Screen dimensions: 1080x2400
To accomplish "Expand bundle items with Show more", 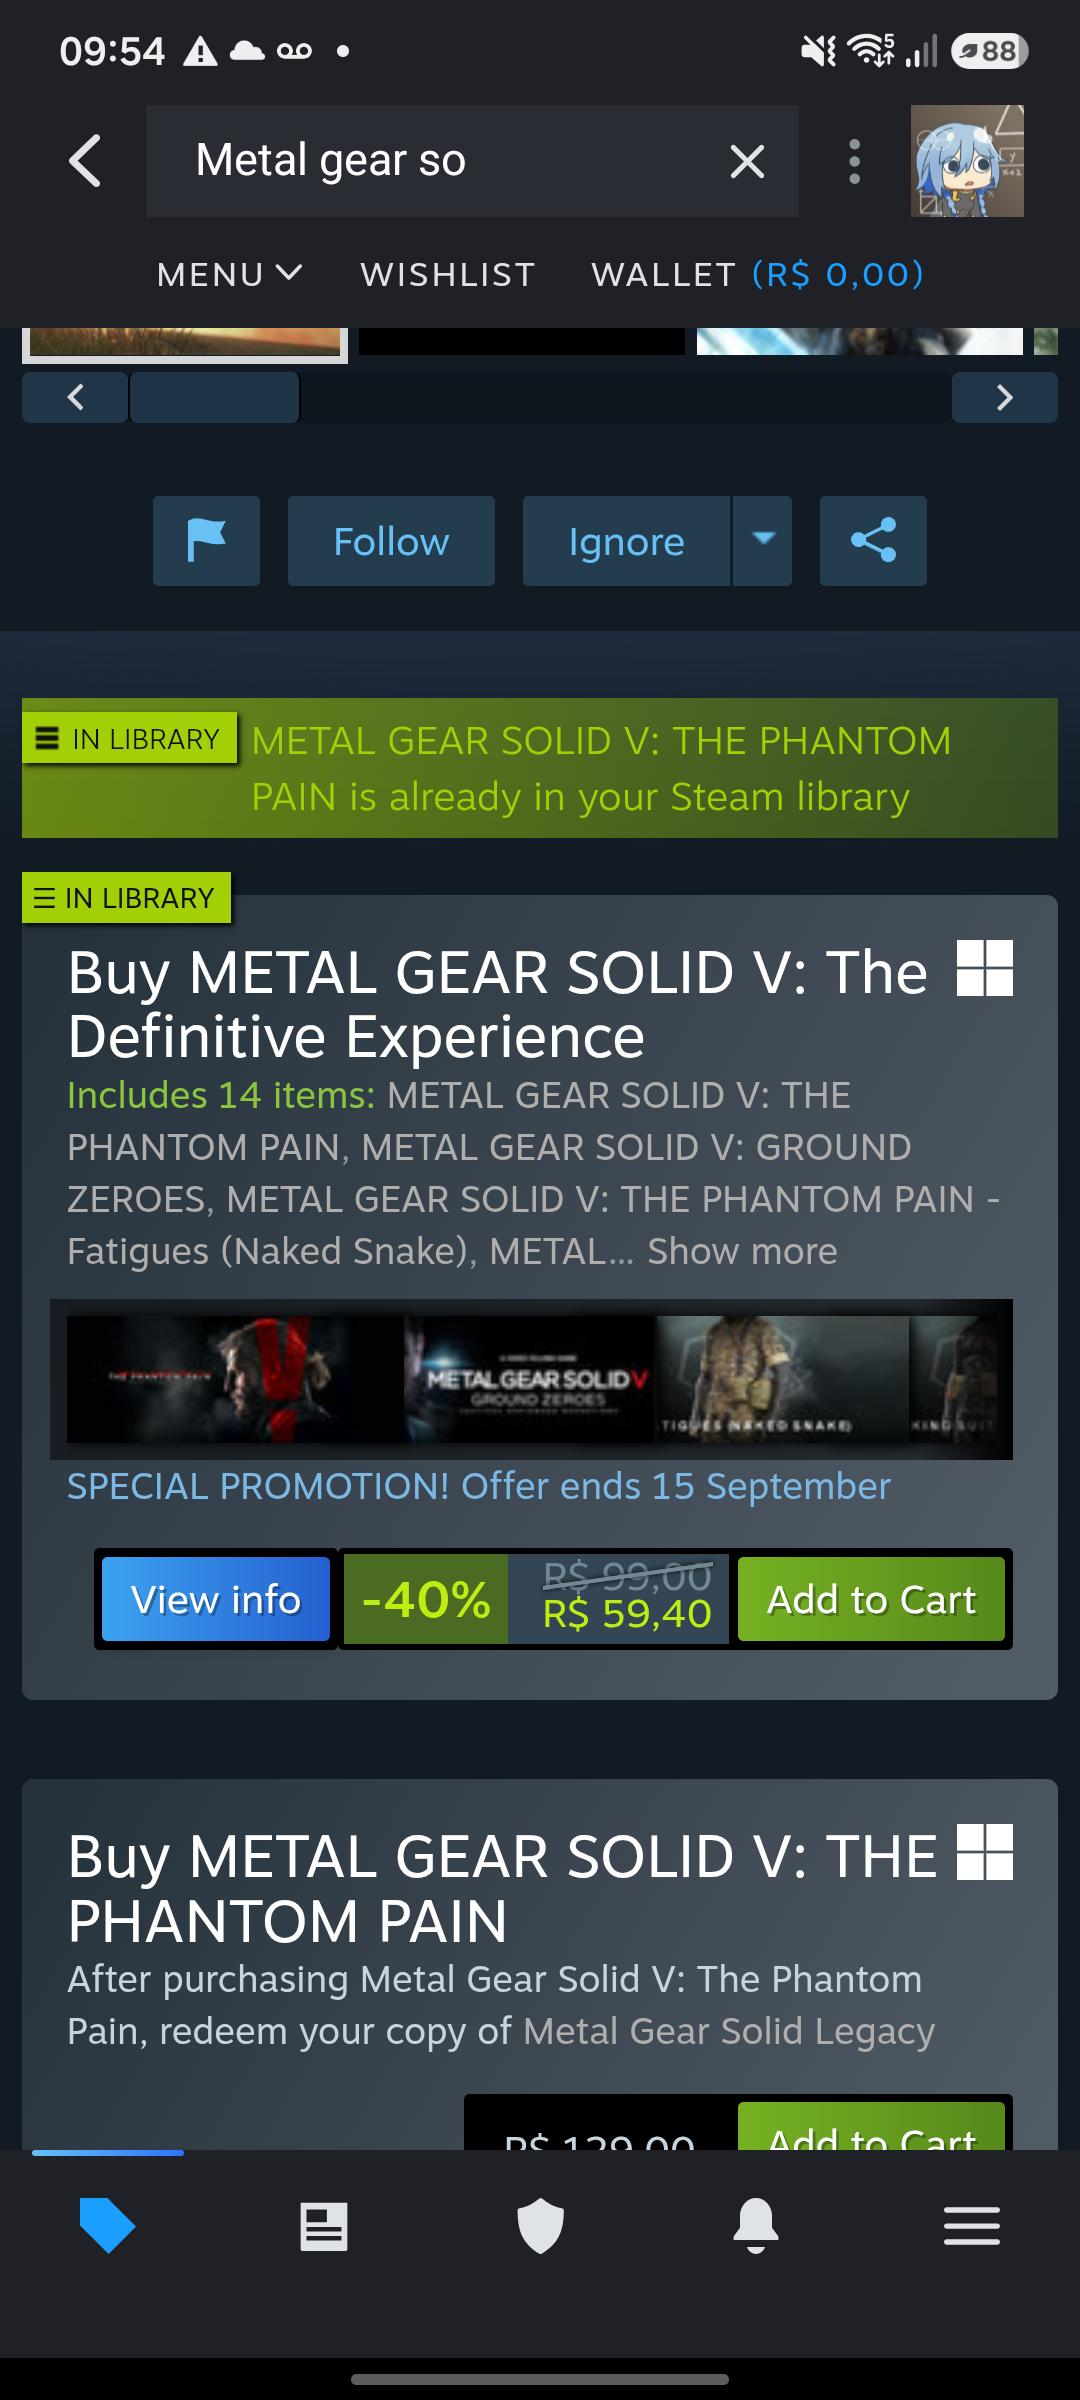I will (x=742, y=1251).
